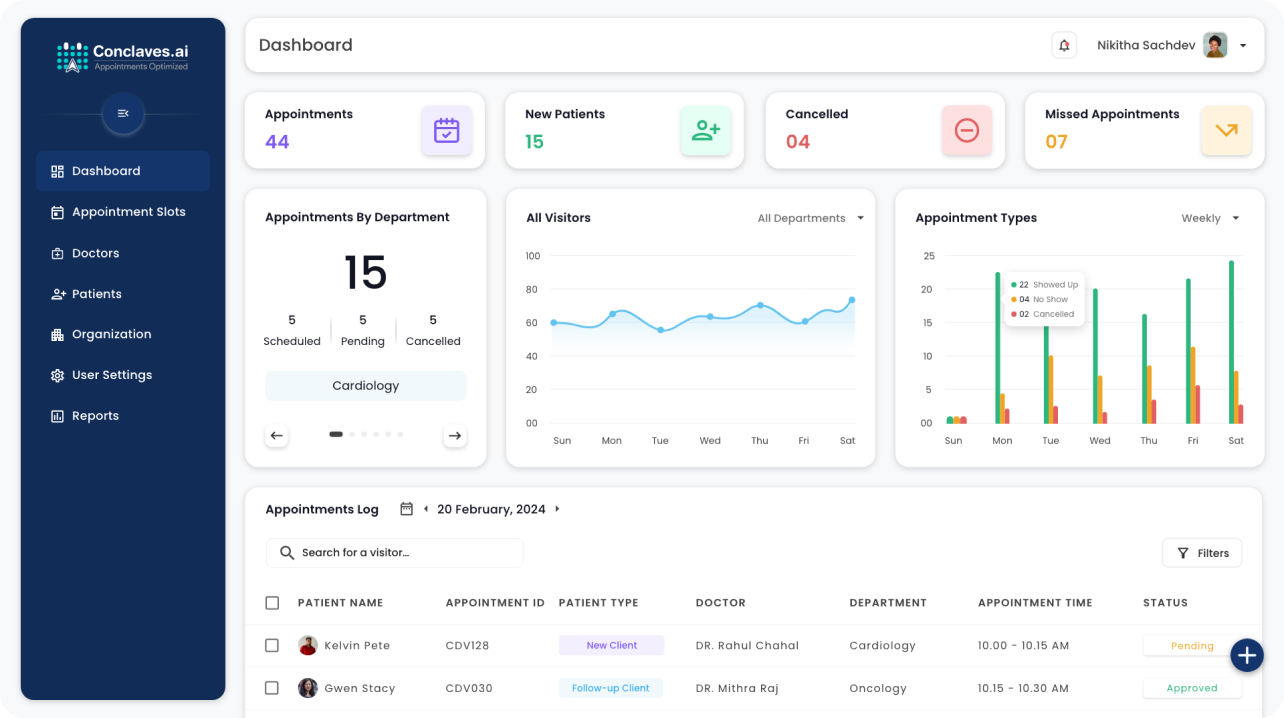Image resolution: width=1284 pixels, height=718 pixels.
Task: Open the calendar picker in Appointments Log
Action: [406, 509]
